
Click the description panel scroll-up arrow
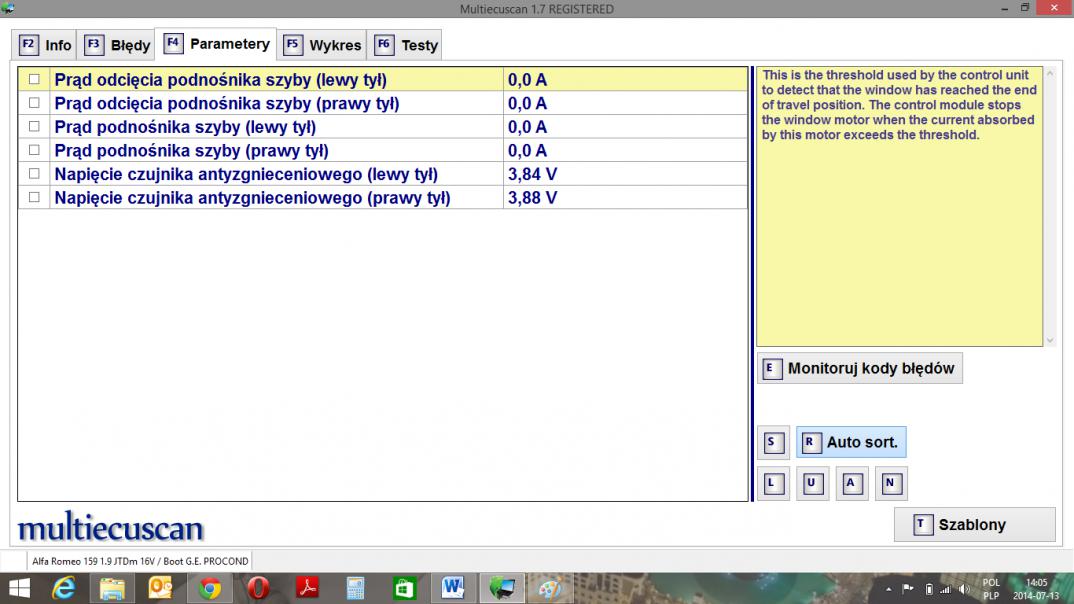click(x=1050, y=73)
